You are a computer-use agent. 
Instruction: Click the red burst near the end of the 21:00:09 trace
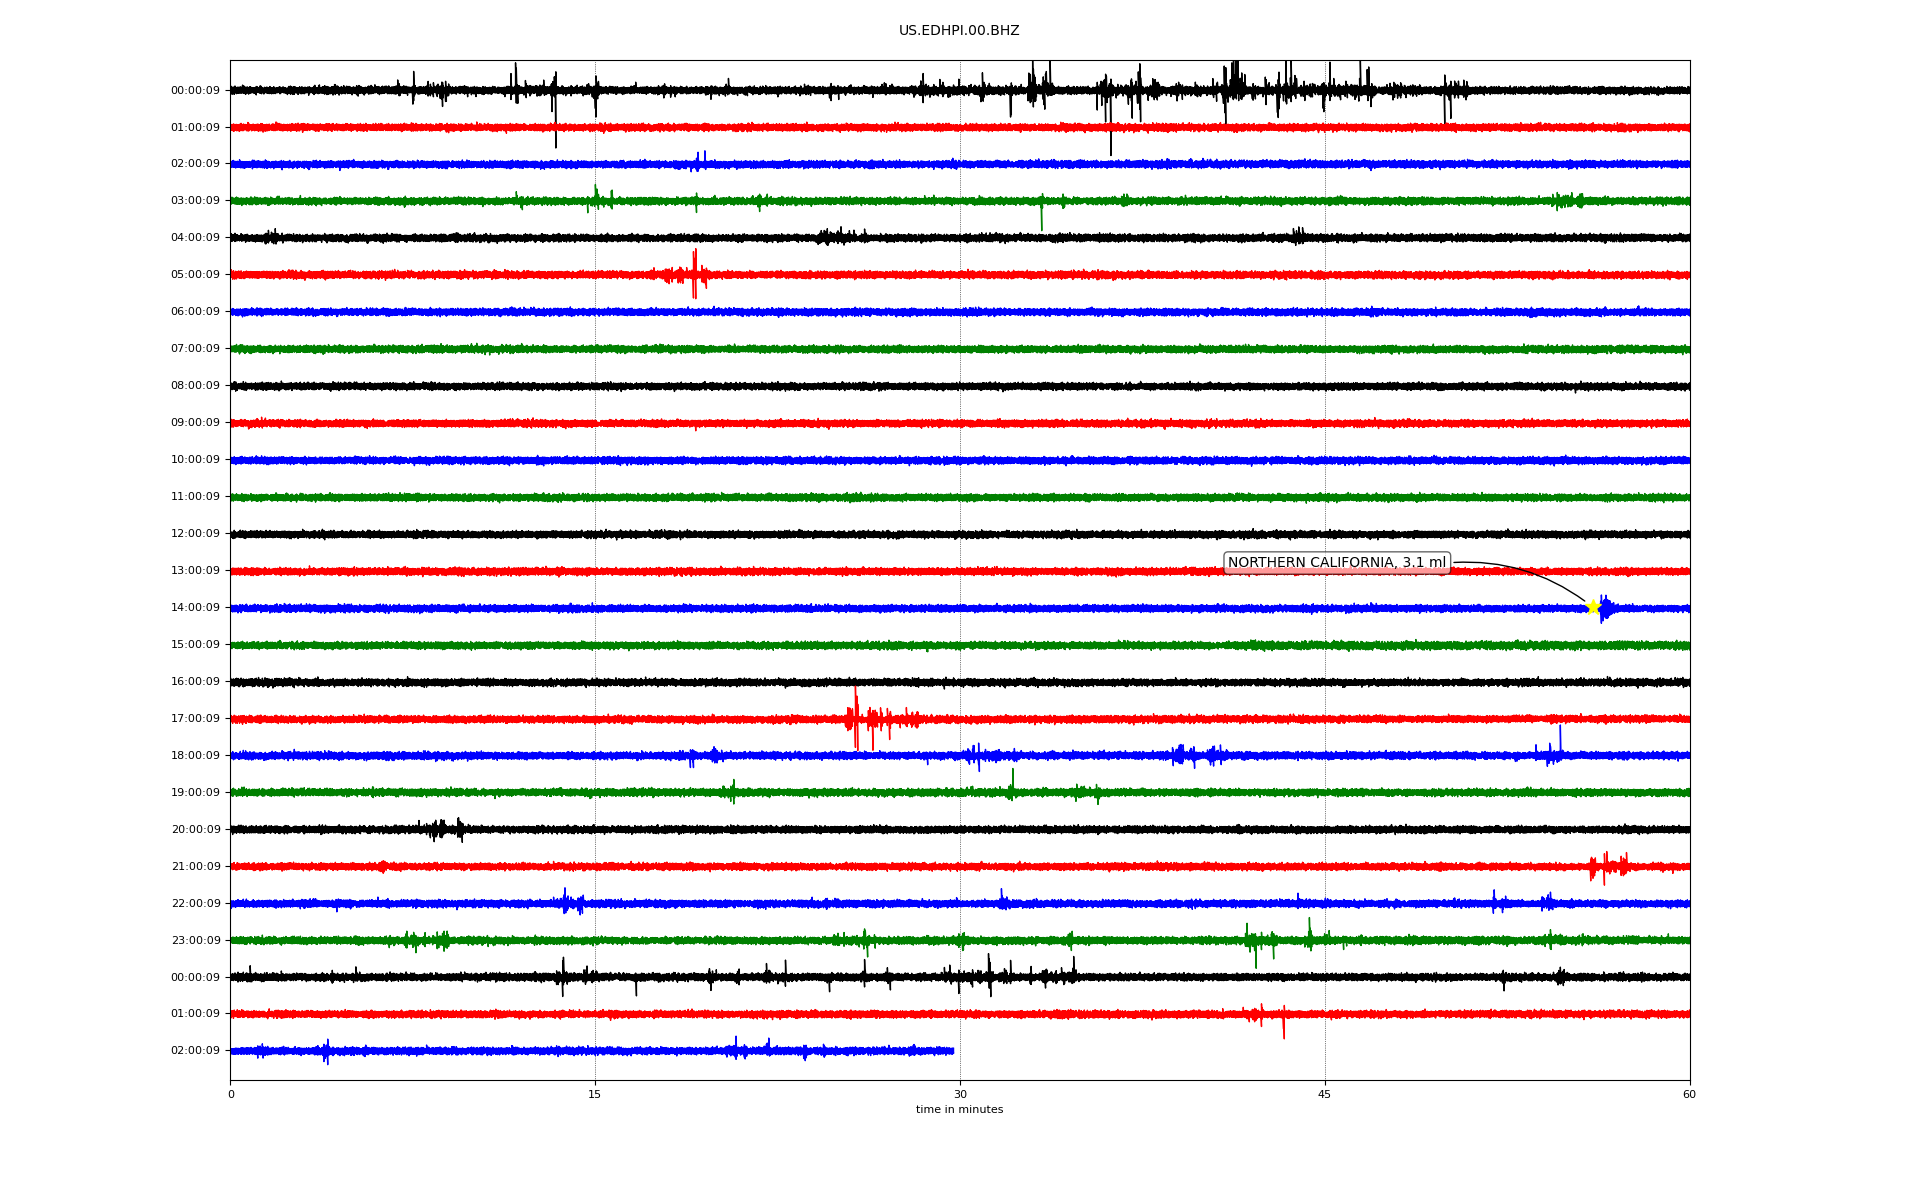click(x=1607, y=866)
